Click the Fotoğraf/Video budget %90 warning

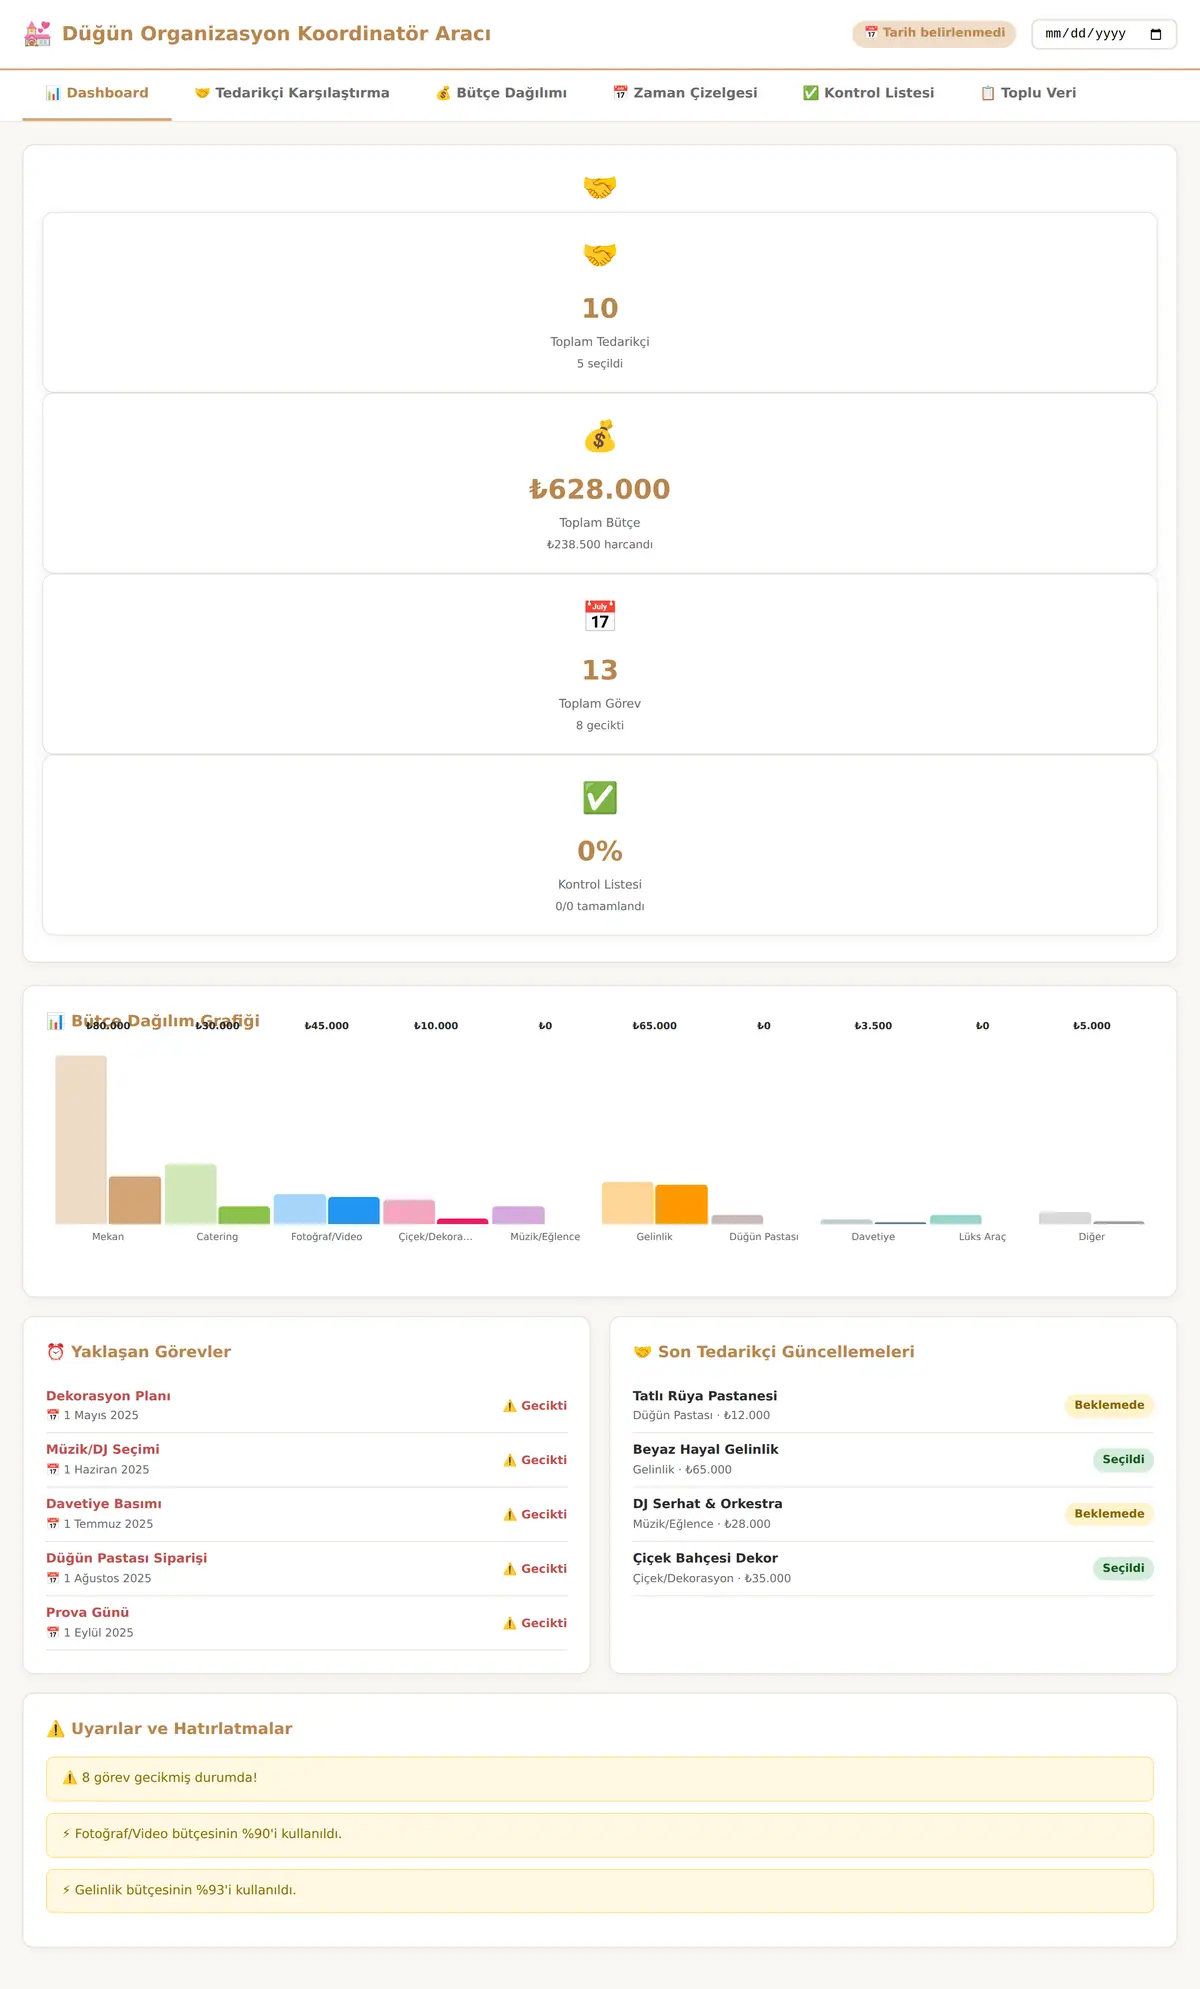pos(600,1835)
